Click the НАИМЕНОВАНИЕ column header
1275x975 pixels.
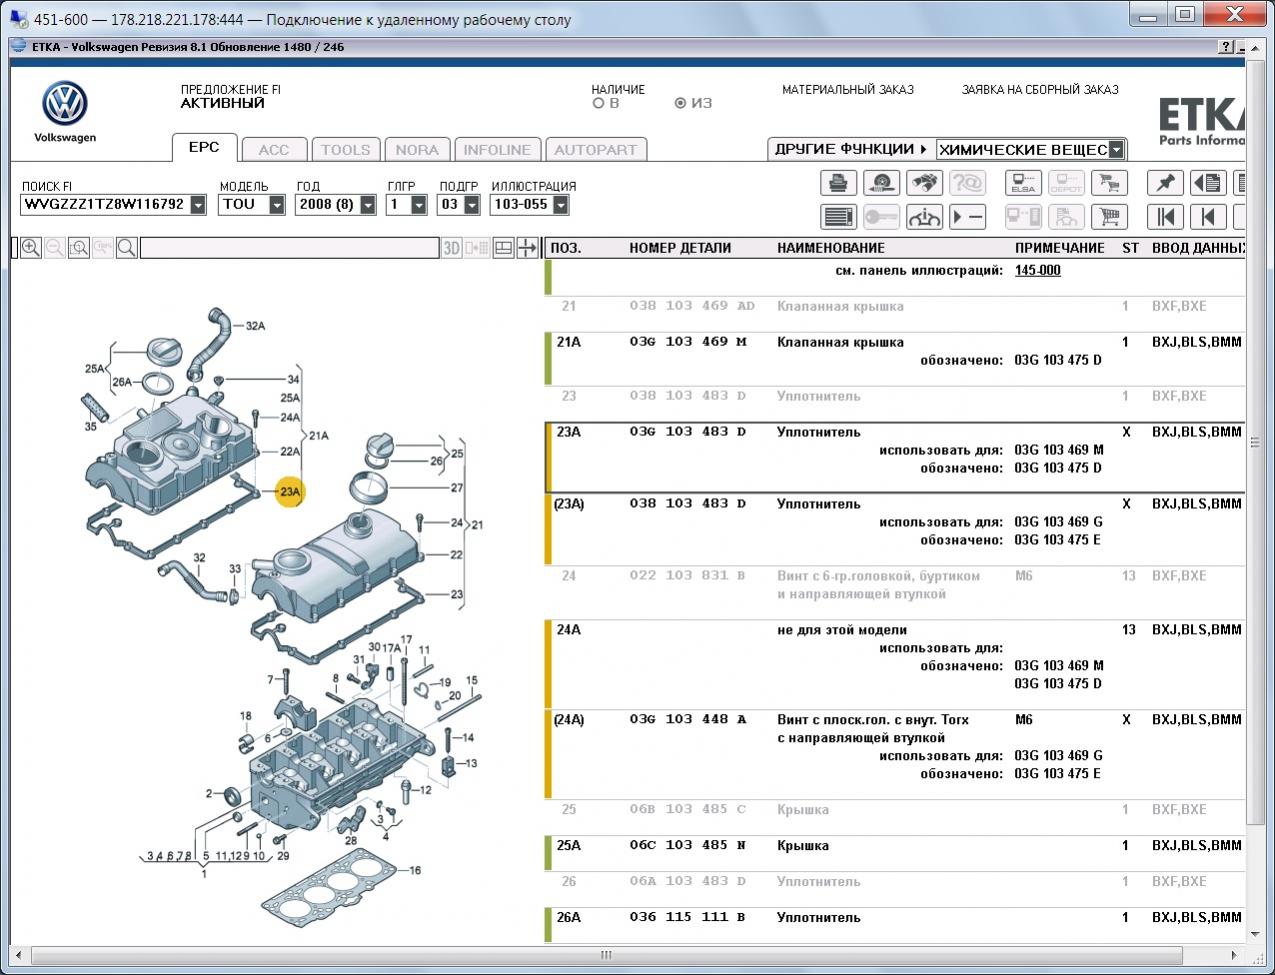[x=831, y=248]
